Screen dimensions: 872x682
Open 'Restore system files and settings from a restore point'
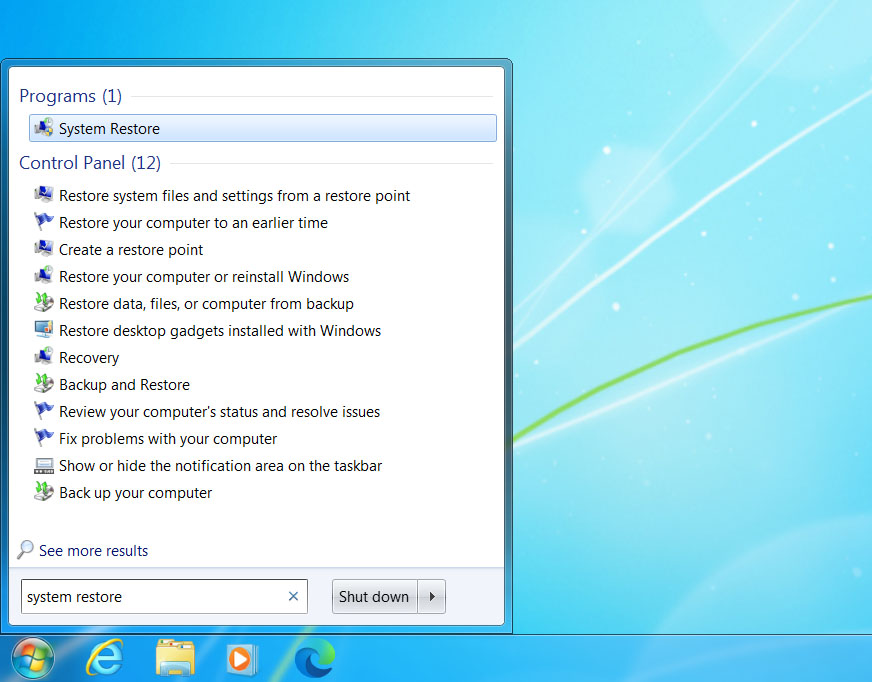point(234,196)
